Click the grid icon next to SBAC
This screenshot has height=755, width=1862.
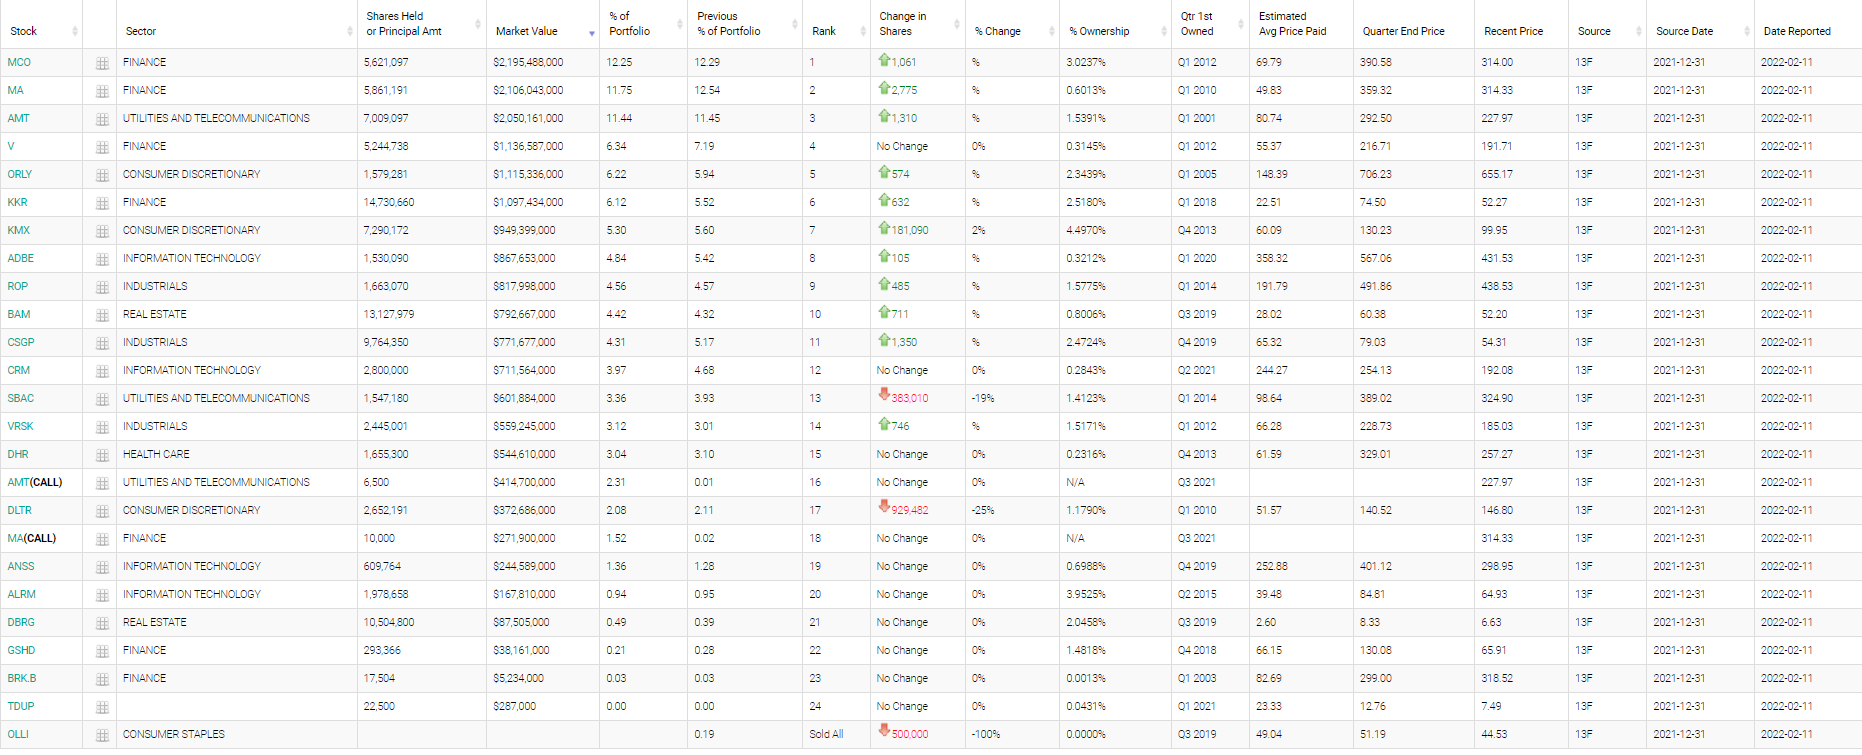point(102,399)
